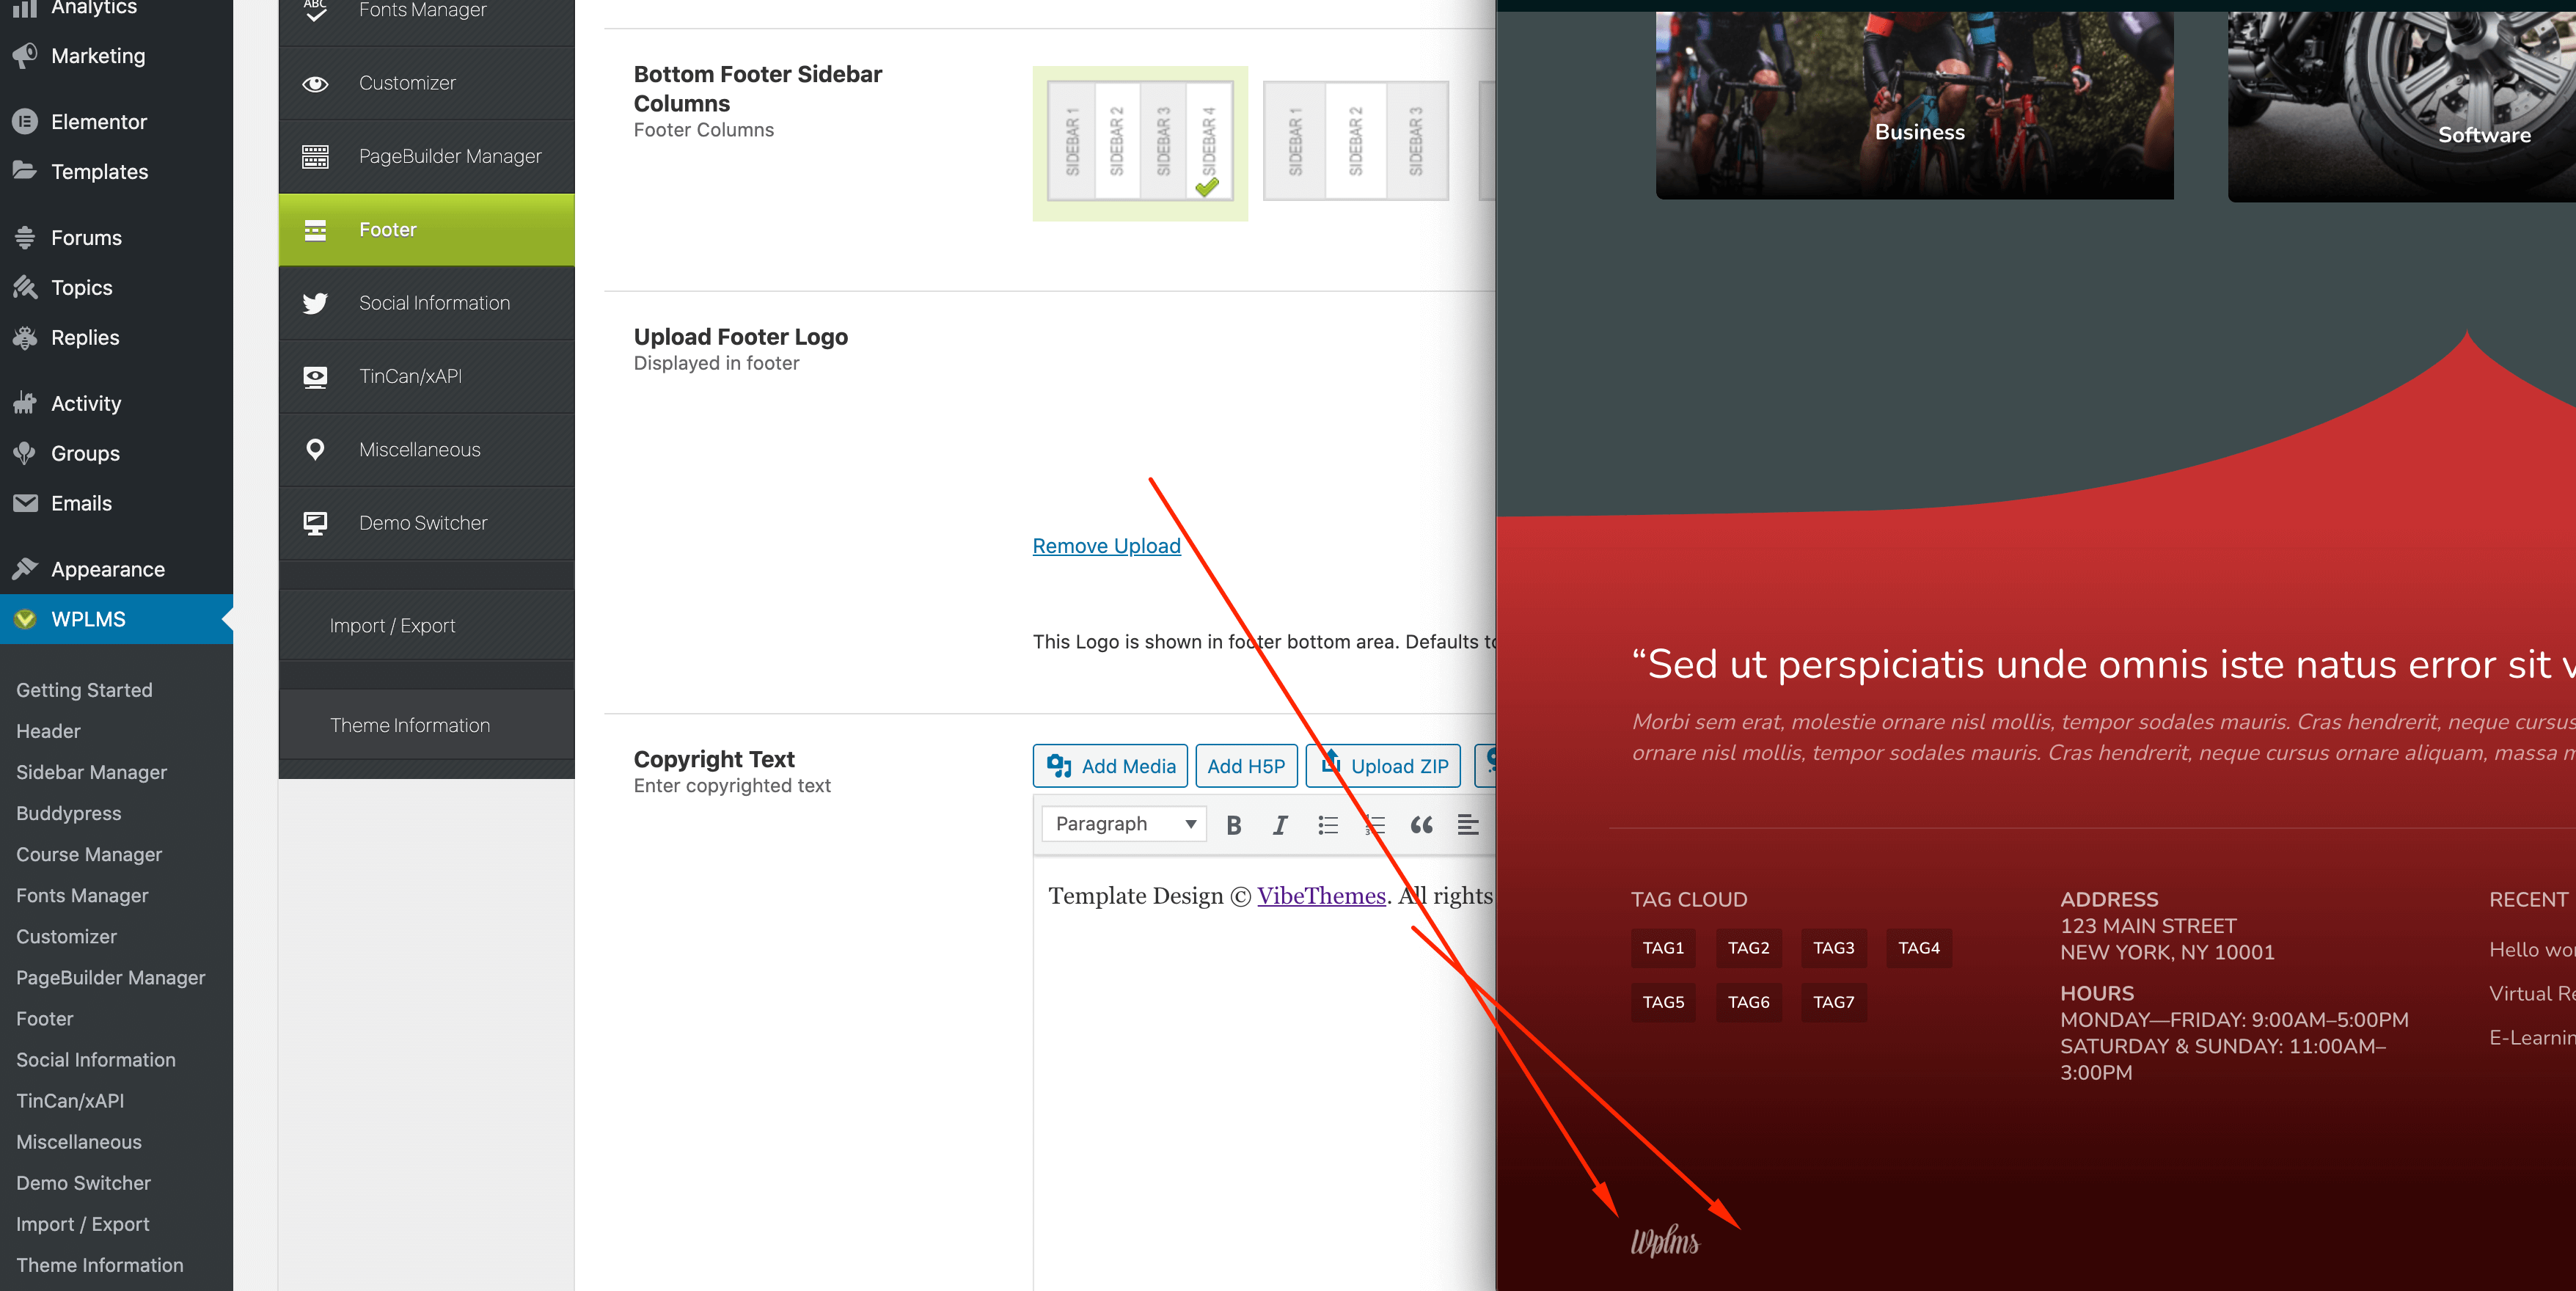
Task: Click the Customizer eye icon
Action: tap(315, 84)
